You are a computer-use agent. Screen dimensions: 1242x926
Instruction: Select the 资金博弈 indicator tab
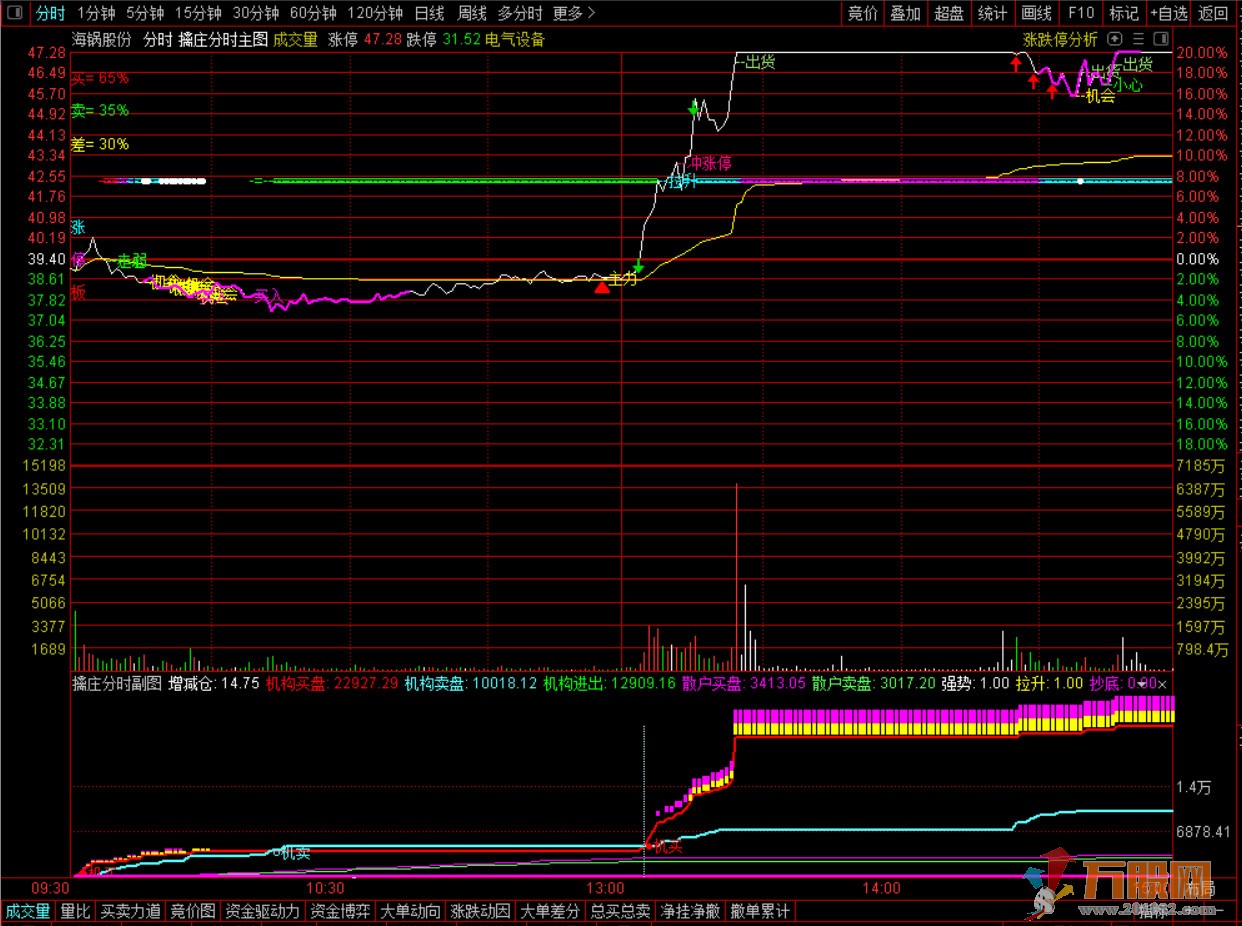pos(339,911)
